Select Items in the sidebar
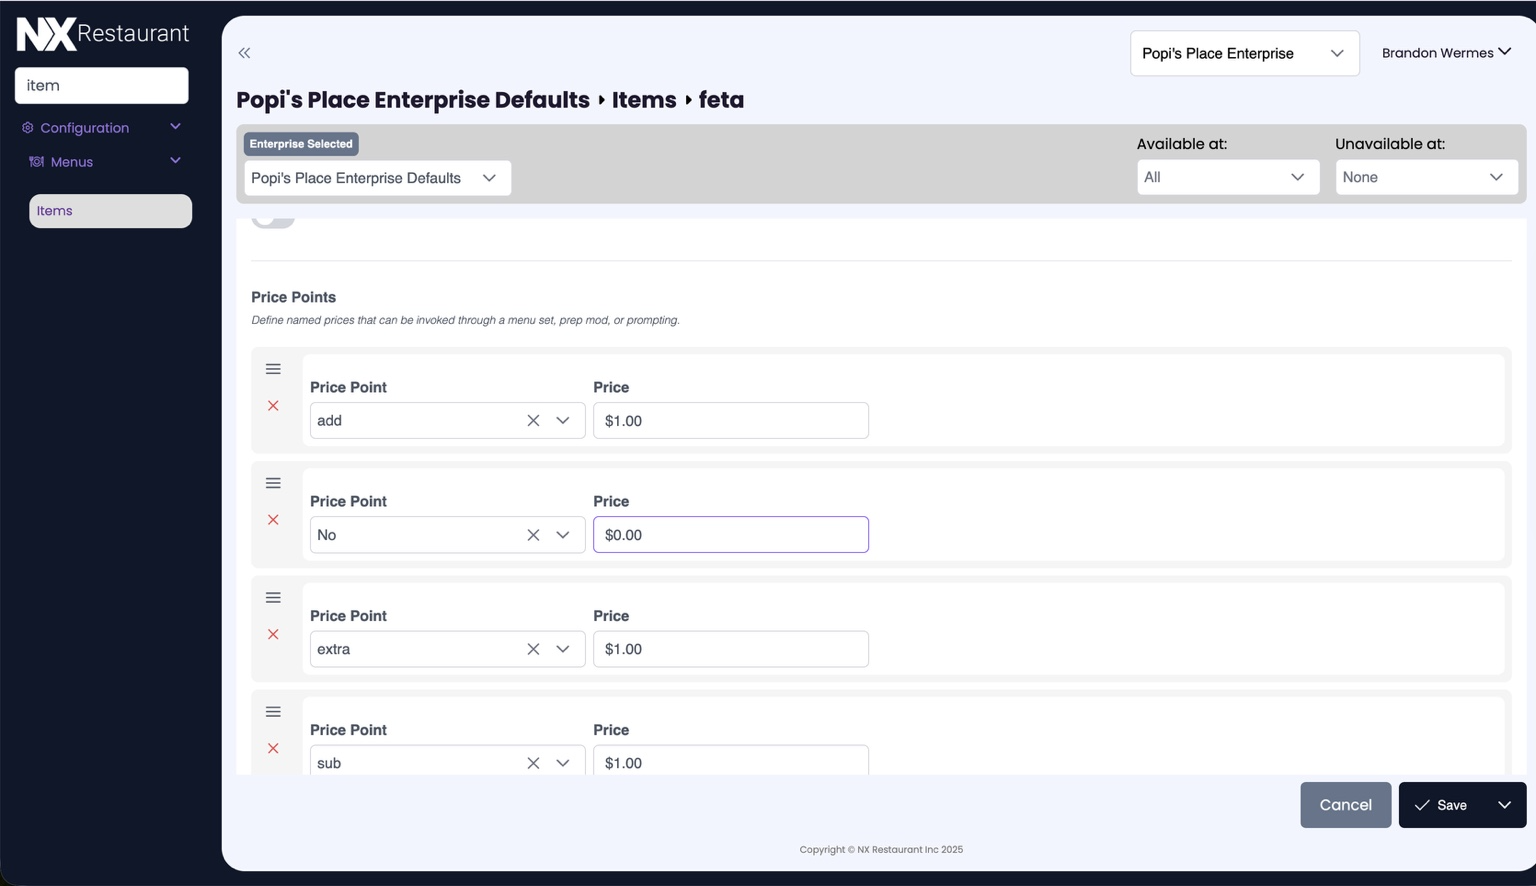The image size is (1536, 886). click(110, 211)
